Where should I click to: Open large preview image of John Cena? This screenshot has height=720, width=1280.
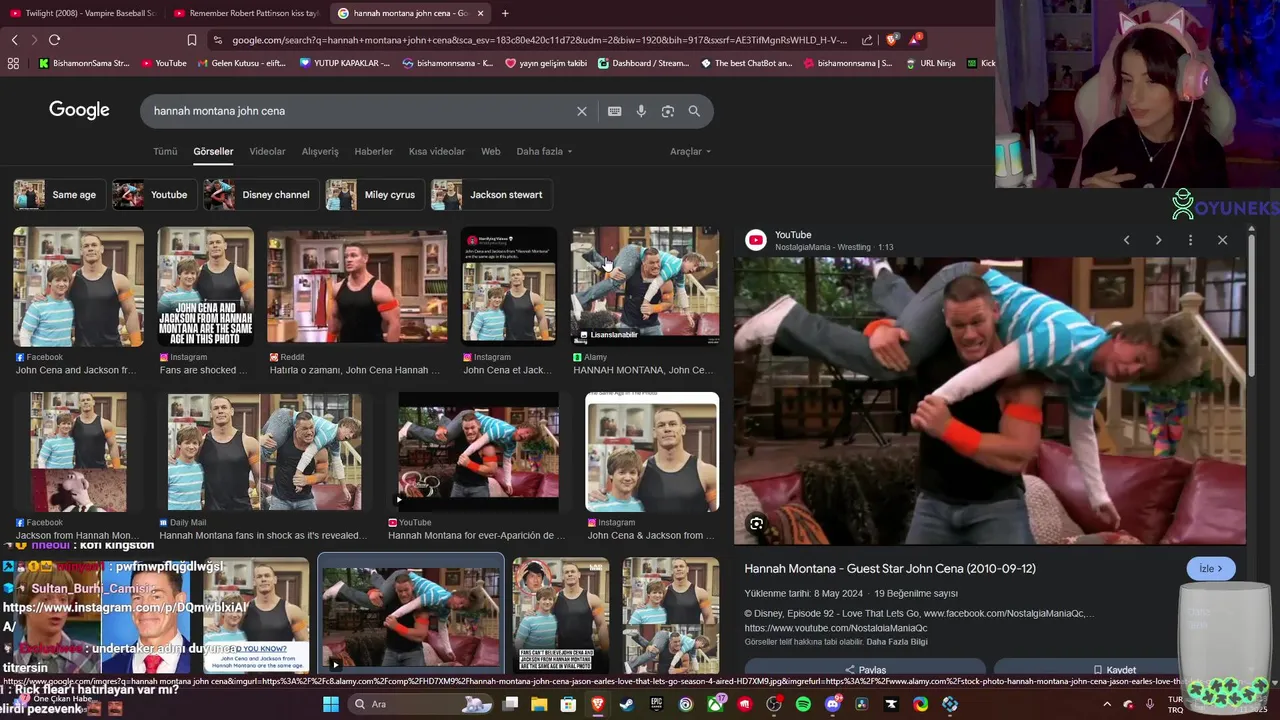tap(990, 400)
